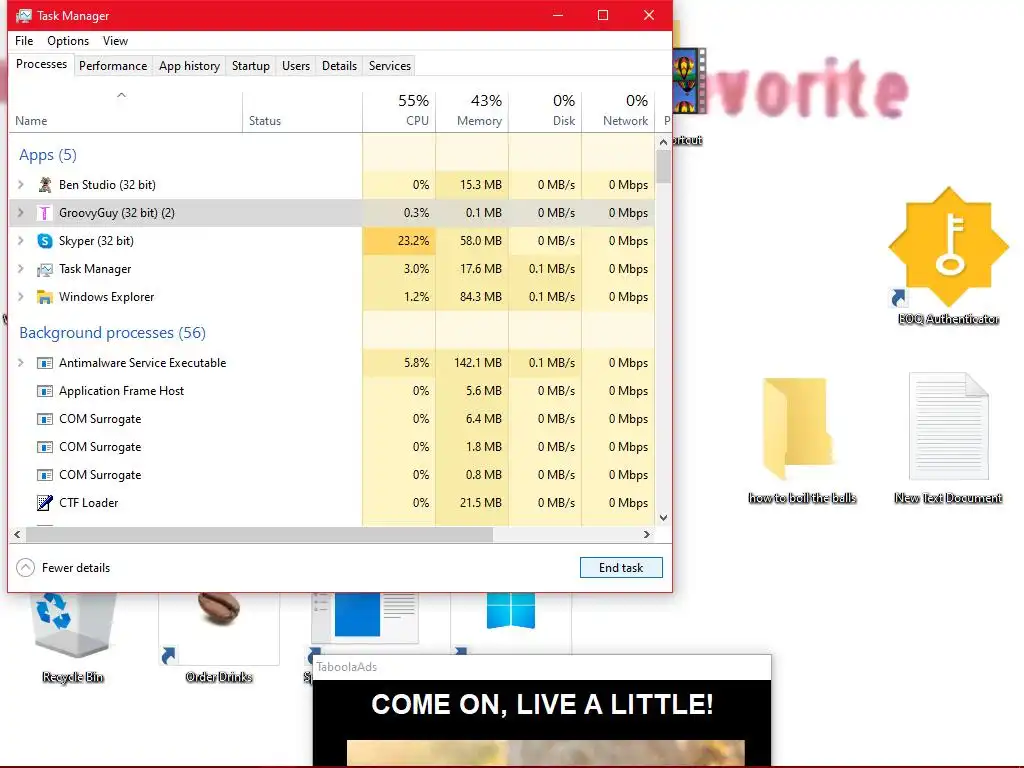The width and height of the screenshot is (1024, 768).
Task: Select the film strip balloon desktop icon
Action: (x=690, y=81)
